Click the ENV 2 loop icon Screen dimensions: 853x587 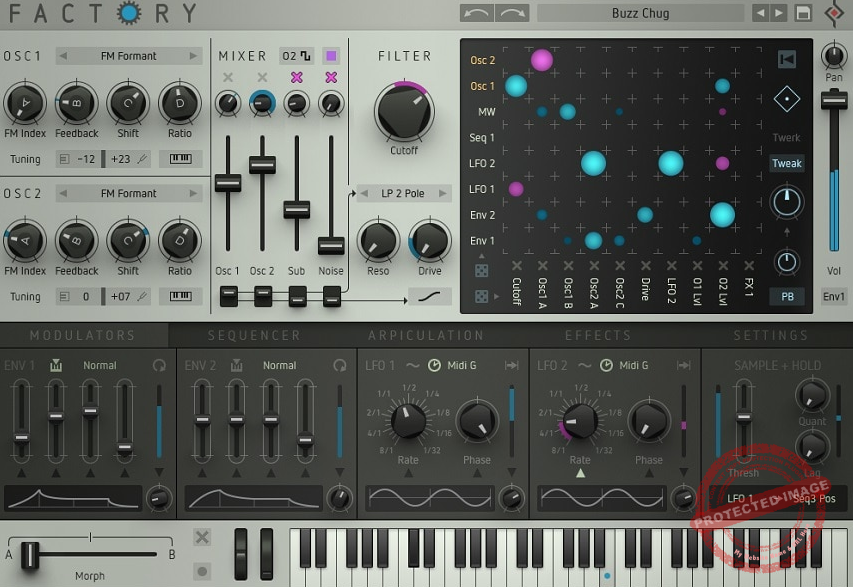coord(339,366)
